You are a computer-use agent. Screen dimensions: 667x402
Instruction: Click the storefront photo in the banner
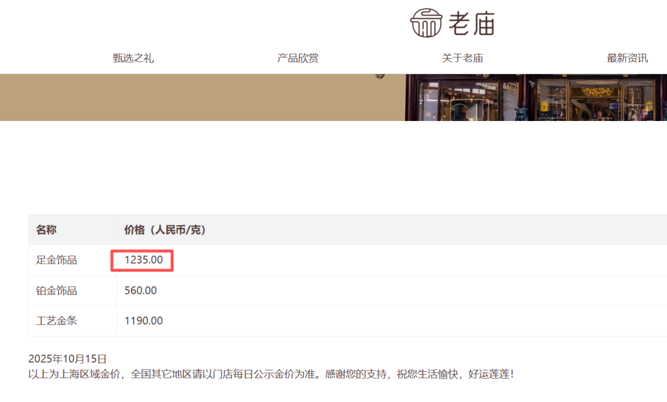tap(535, 97)
